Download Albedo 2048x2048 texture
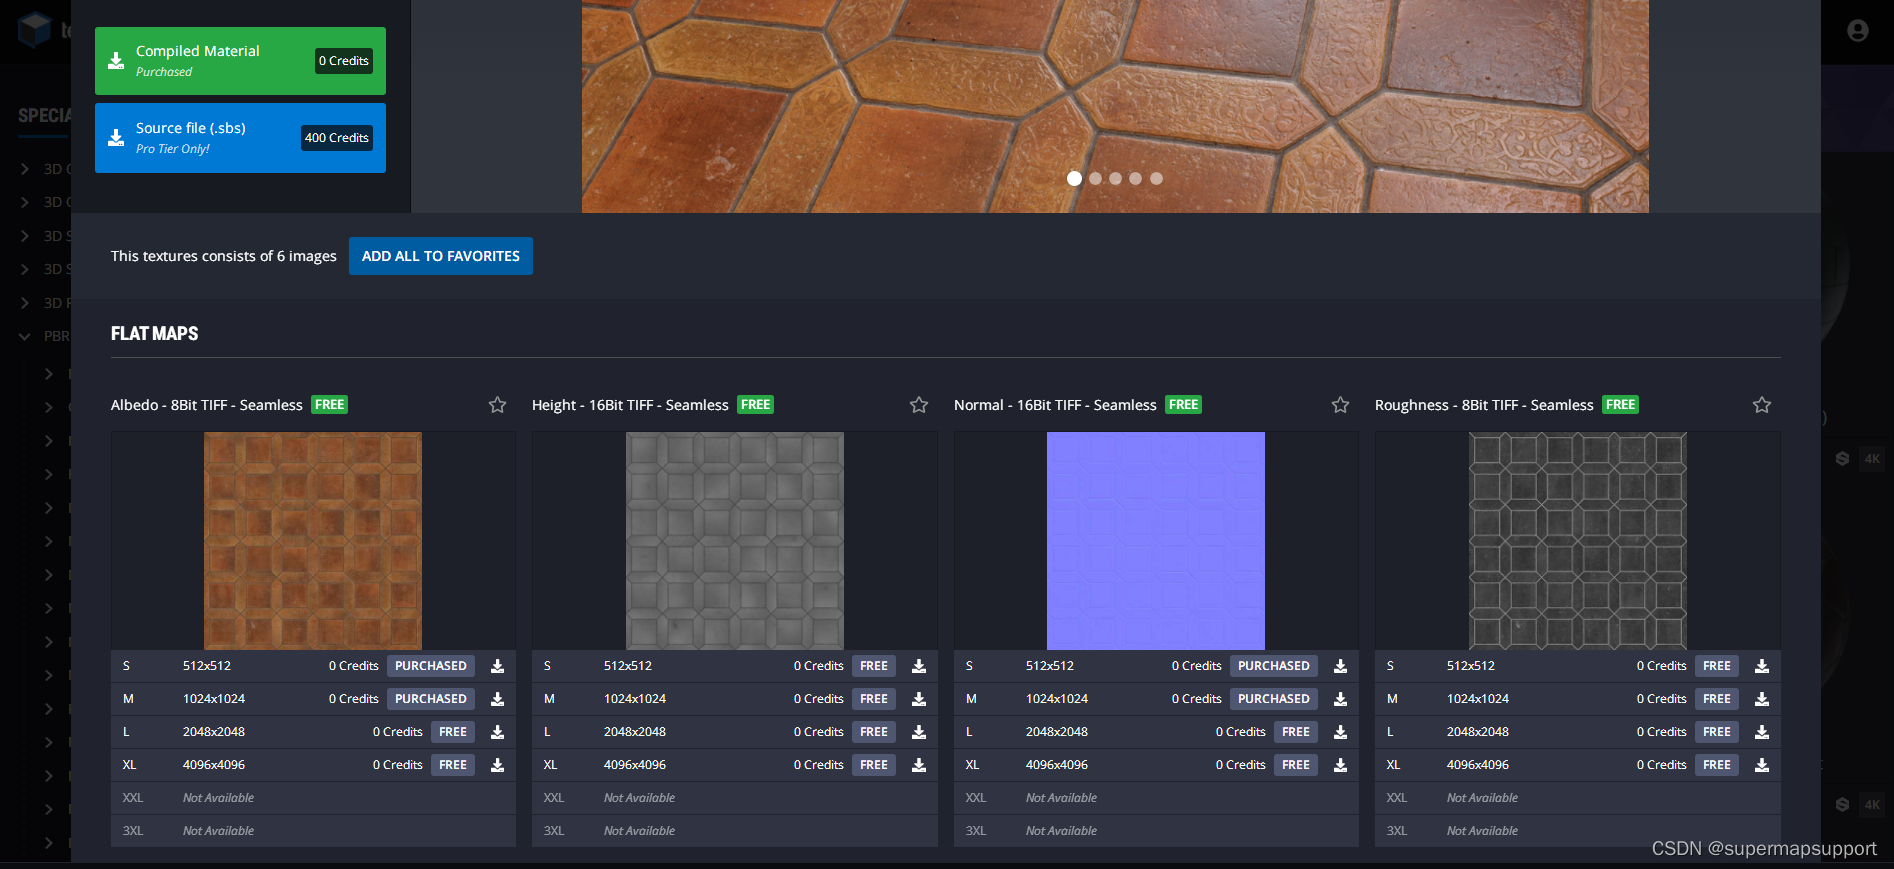This screenshot has height=869, width=1894. point(497,732)
